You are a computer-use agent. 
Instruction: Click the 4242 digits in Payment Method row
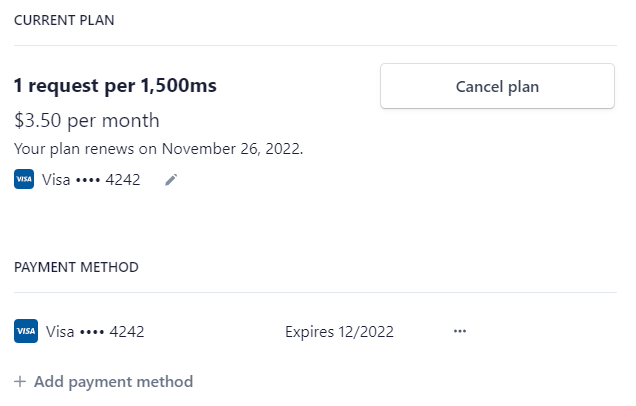click(x=127, y=332)
